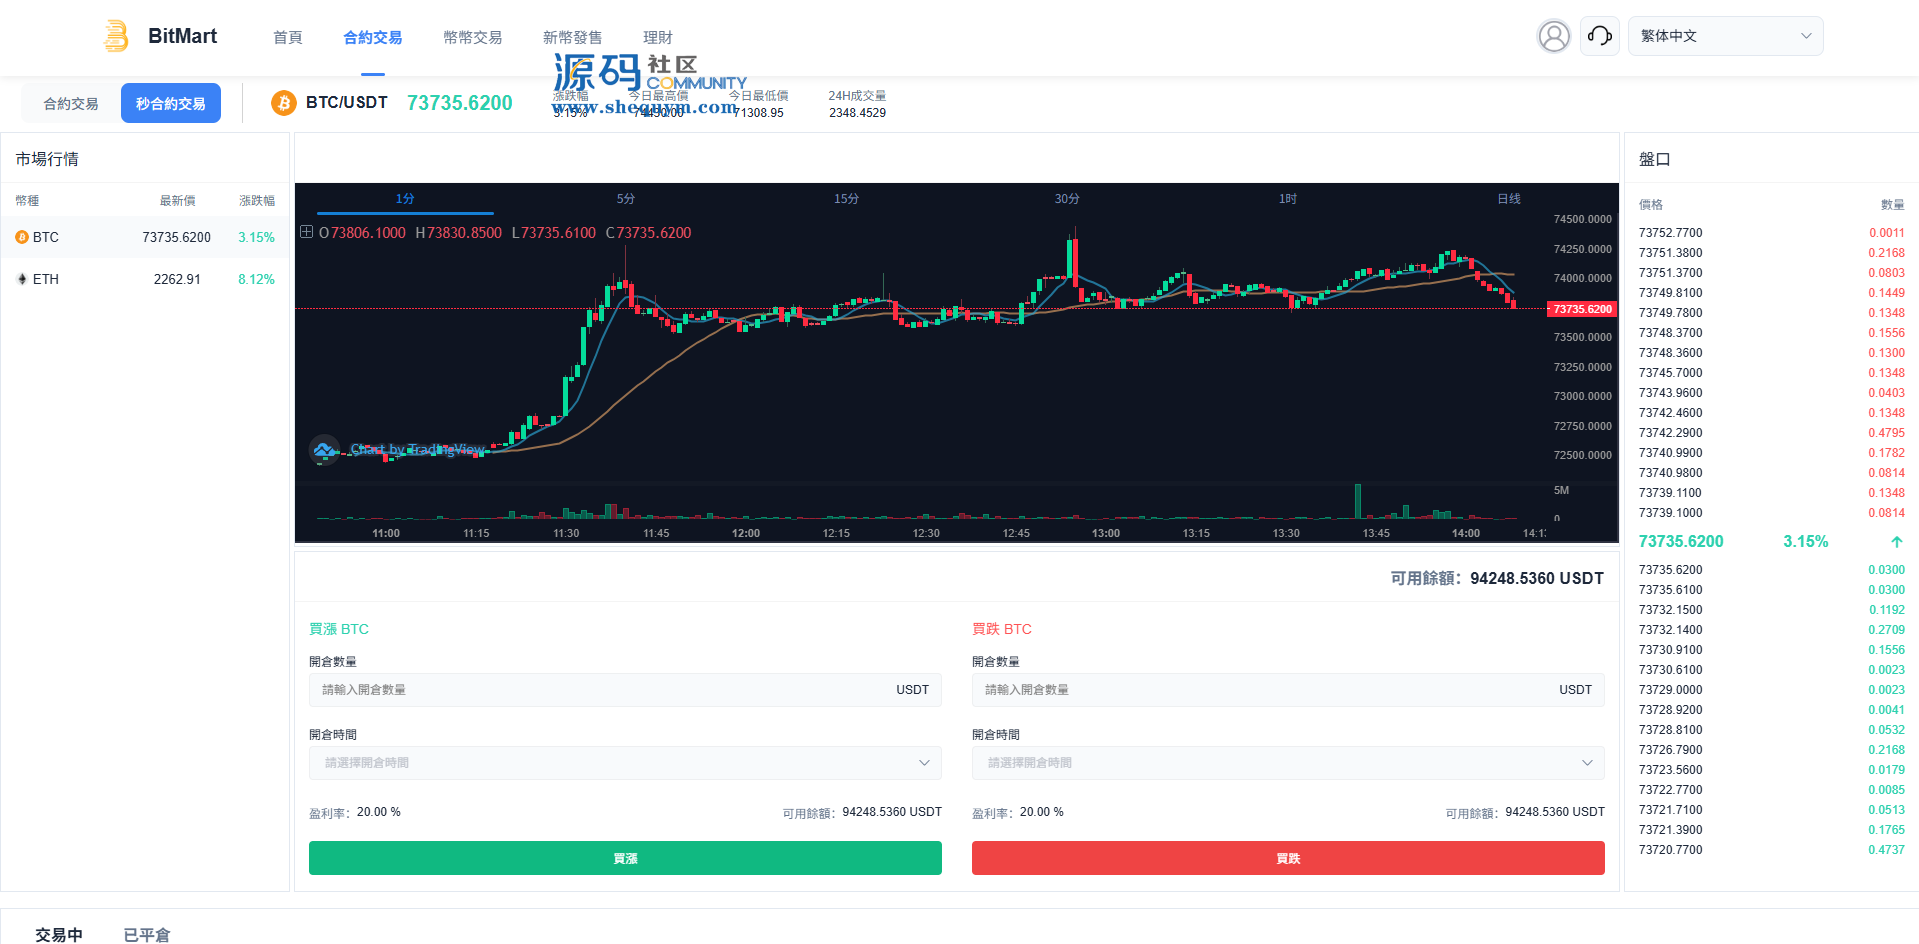Expand the 開倉時間 dropdown under 買跌 BTC
The image size is (1919, 944).
(x=1288, y=763)
